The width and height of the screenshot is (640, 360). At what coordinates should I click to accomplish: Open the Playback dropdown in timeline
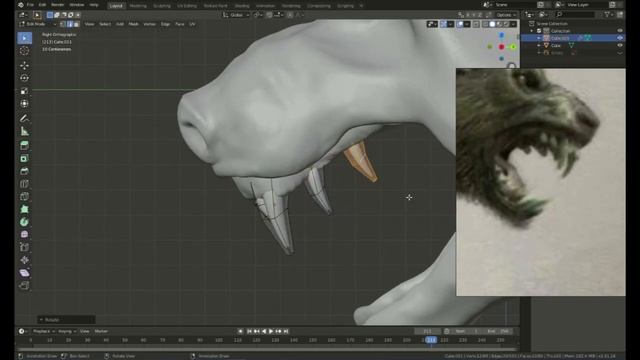tap(44, 331)
